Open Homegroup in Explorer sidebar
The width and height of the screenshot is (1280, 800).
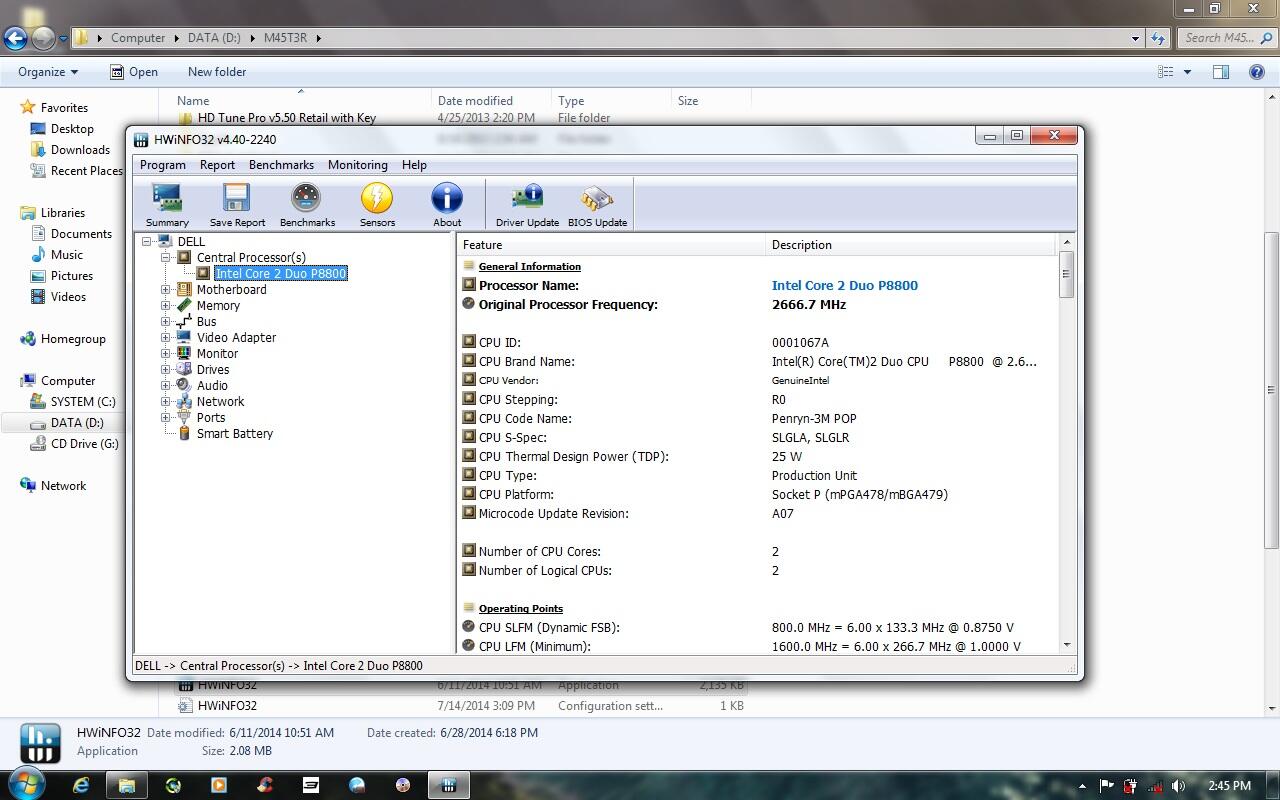[73, 339]
